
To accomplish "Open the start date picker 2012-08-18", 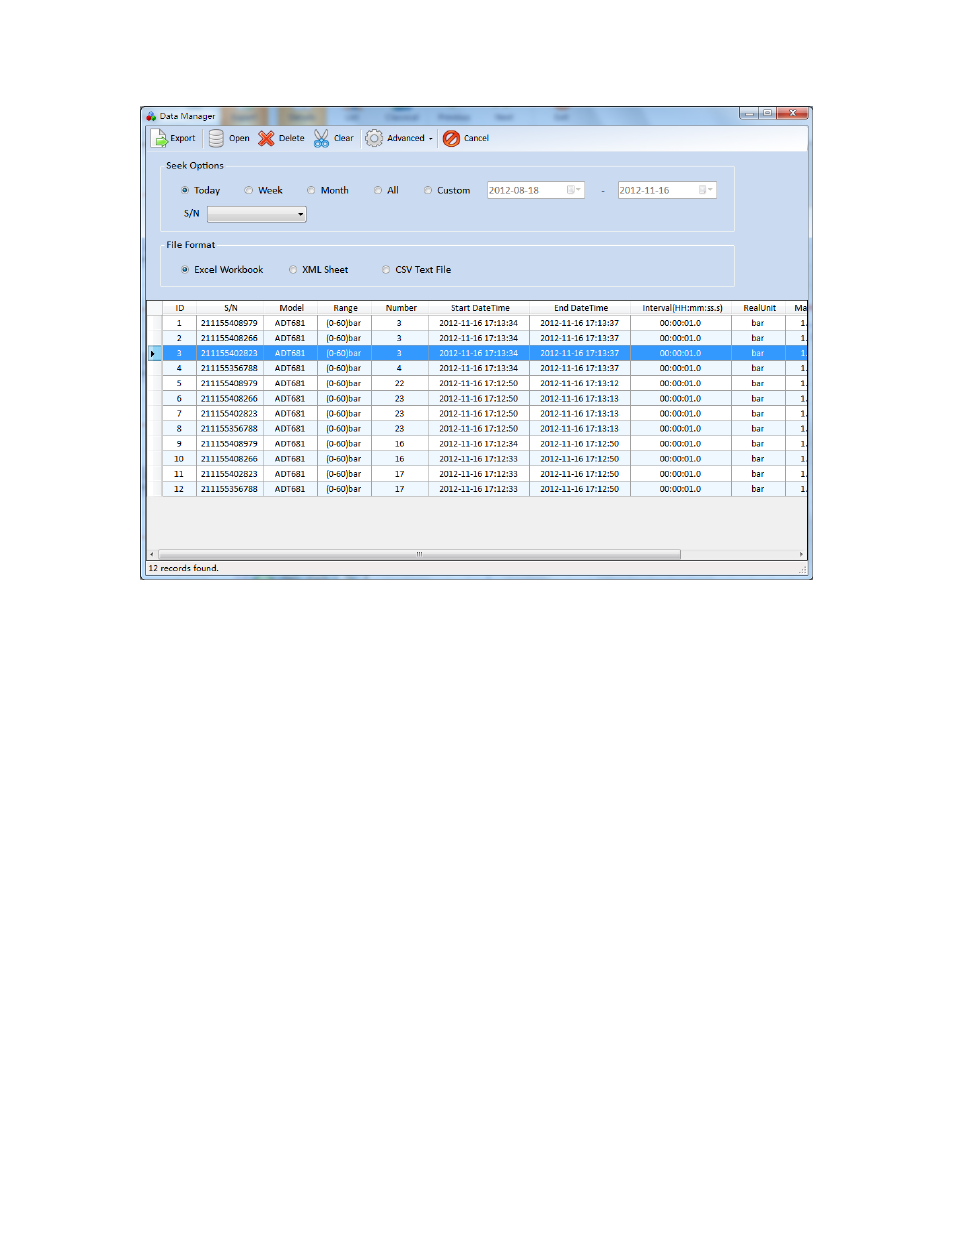I will click(573, 190).
